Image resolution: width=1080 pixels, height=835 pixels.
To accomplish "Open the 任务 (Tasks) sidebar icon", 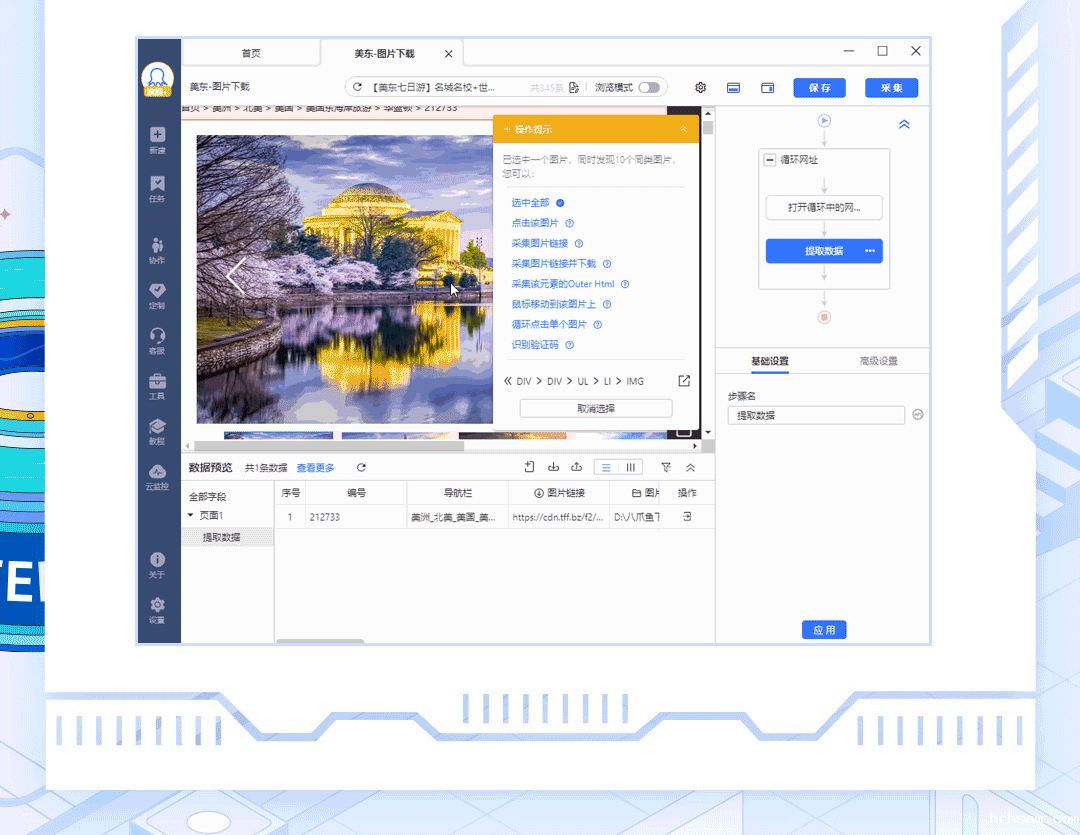I will (158, 186).
